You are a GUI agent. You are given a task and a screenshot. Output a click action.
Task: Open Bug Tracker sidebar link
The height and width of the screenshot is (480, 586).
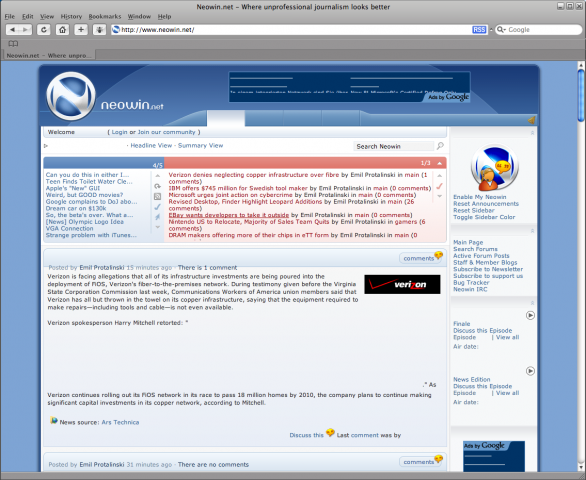pyautogui.click(x=471, y=283)
